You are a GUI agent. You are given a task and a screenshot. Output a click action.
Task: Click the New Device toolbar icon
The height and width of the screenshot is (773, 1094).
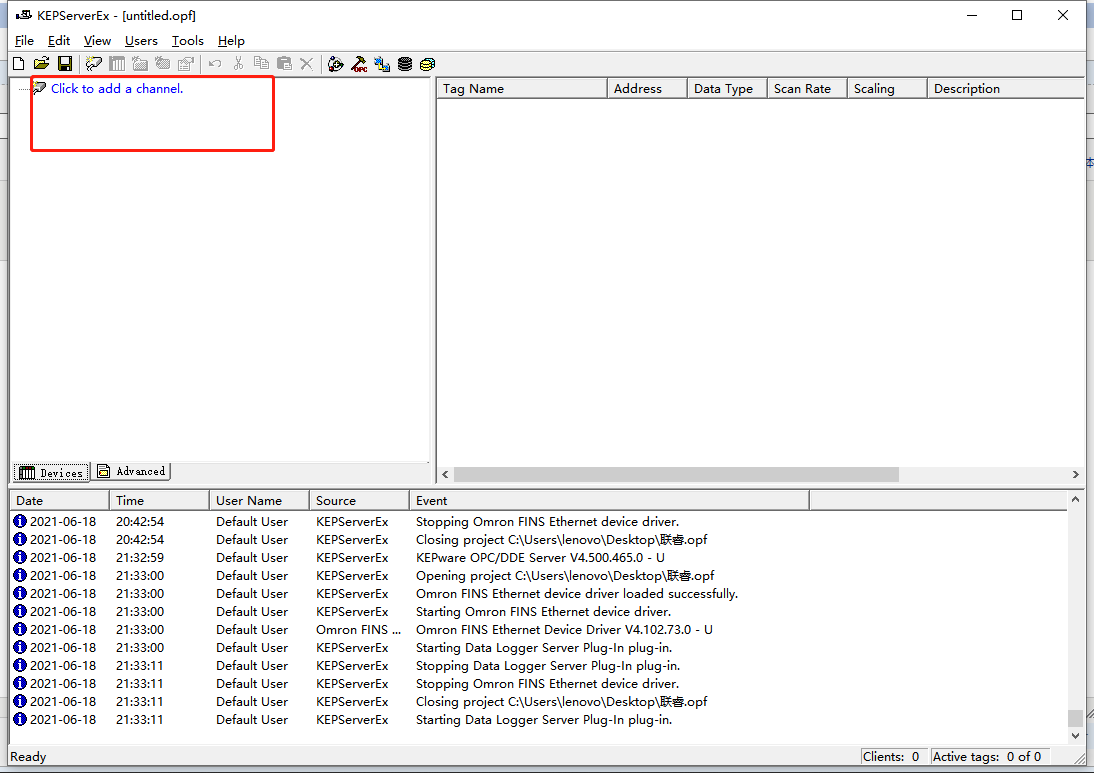117,64
